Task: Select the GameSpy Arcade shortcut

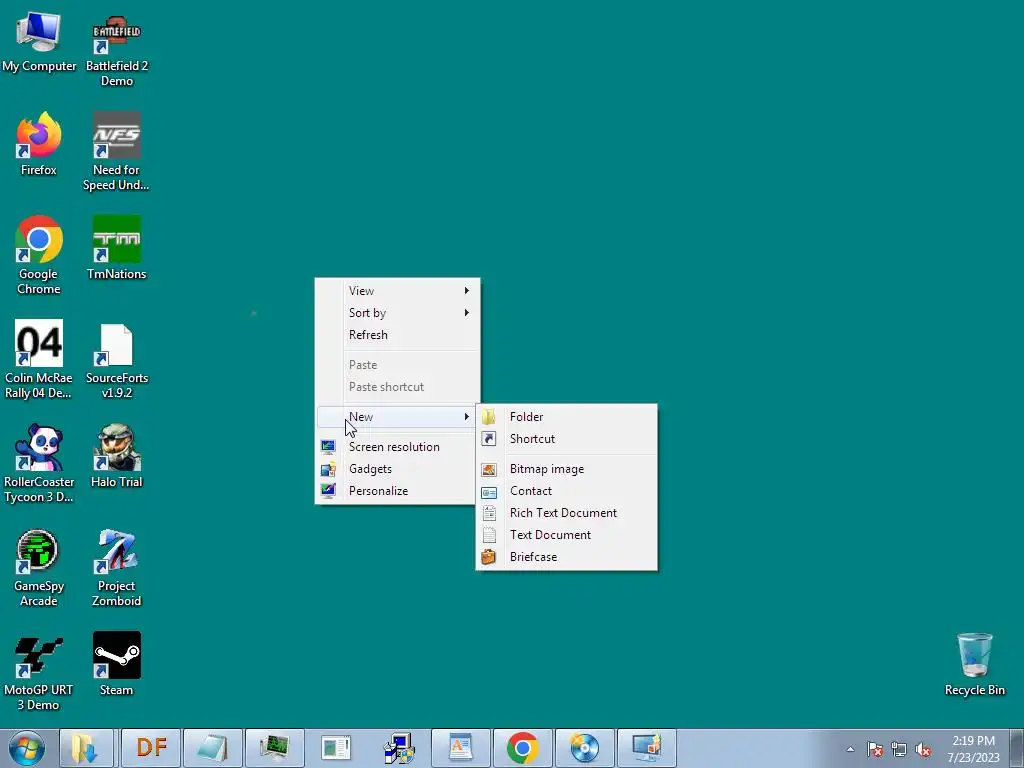Action: [39, 567]
